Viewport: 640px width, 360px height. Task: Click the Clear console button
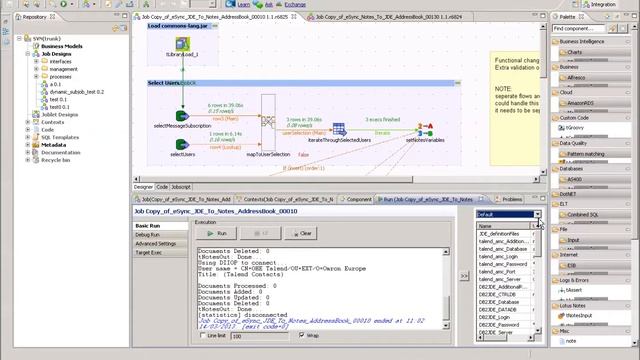301,233
